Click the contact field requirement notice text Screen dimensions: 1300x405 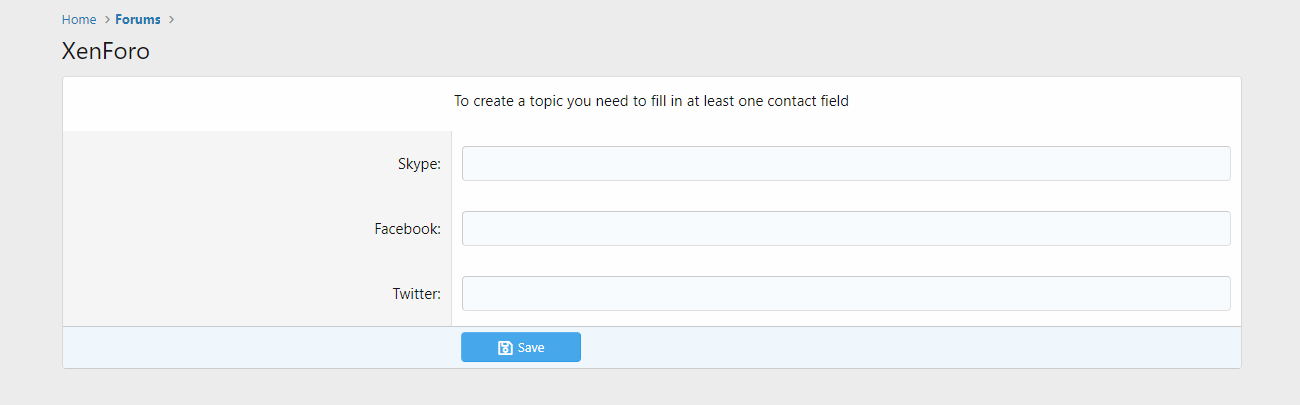point(651,101)
